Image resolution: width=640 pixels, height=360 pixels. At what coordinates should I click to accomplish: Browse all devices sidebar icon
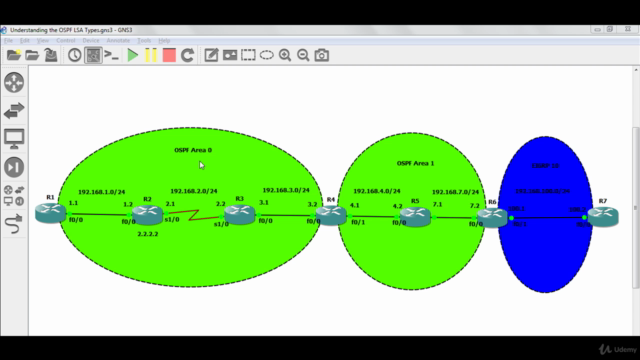(x=14, y=196)
